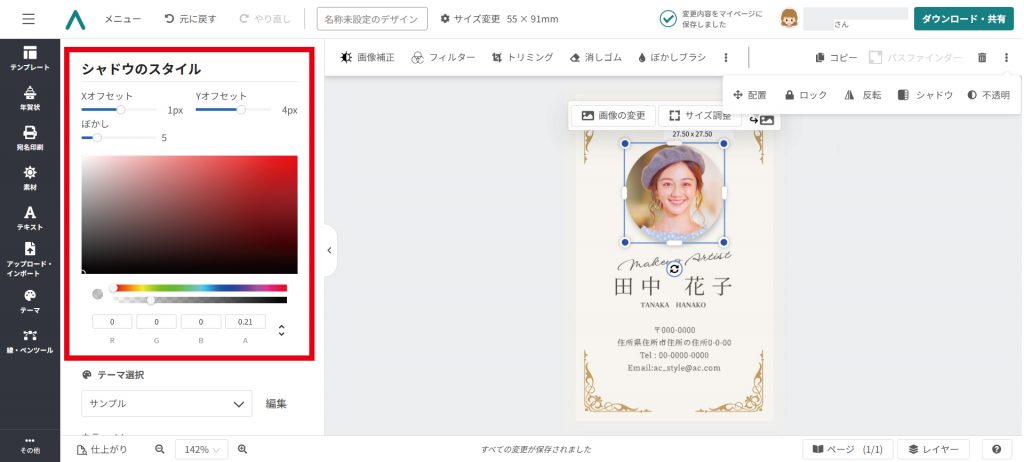The height and width of the screenshot is (462, 1024).
Task: Open the 素材 materials panel
Action: point(30,177)
